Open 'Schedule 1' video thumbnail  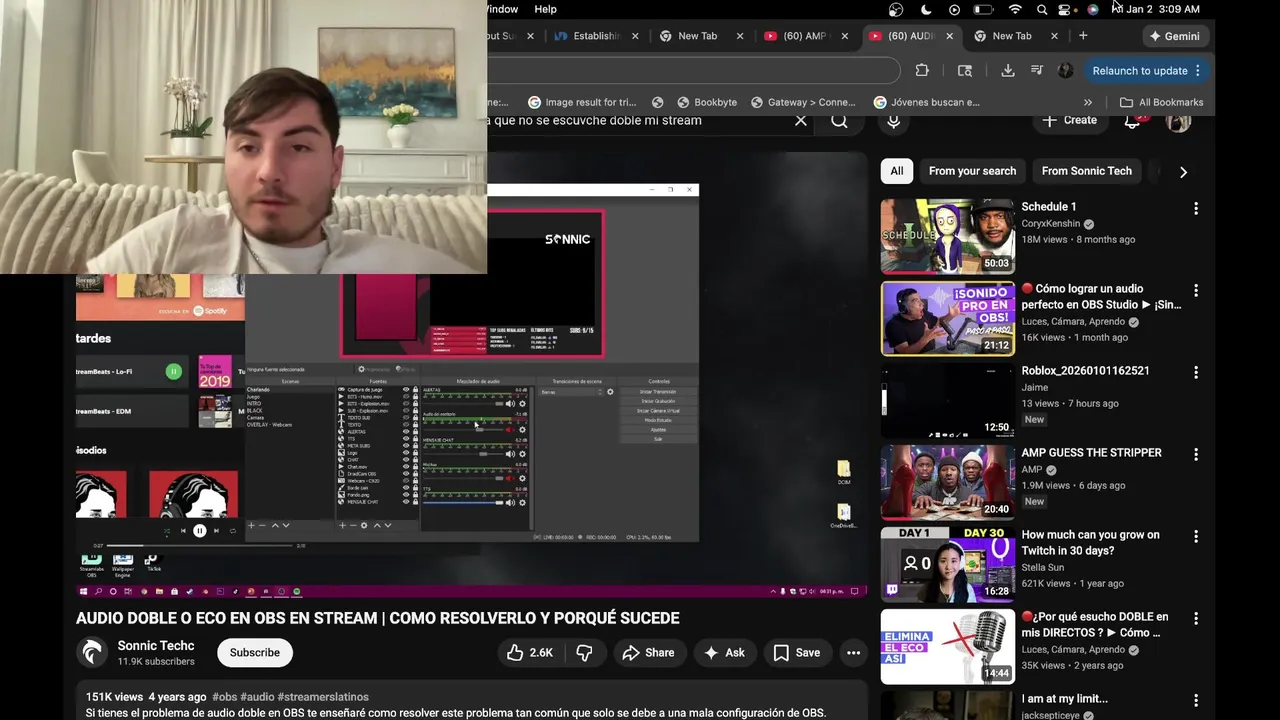point(948,236)
